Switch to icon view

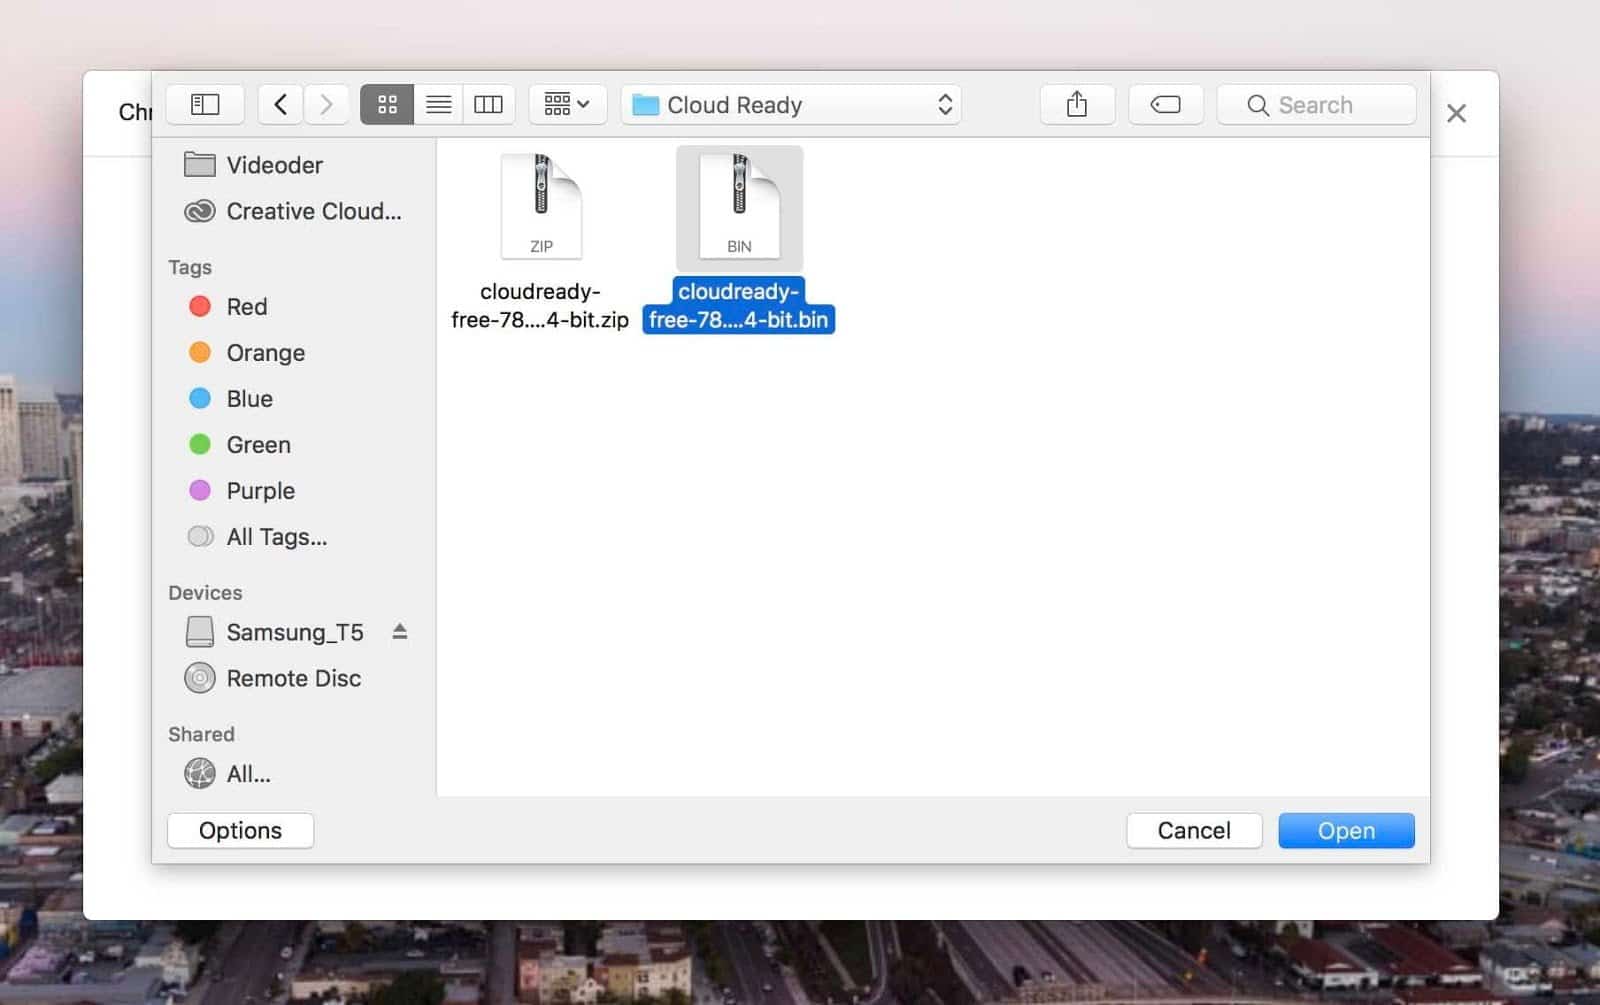click(388, 104)
